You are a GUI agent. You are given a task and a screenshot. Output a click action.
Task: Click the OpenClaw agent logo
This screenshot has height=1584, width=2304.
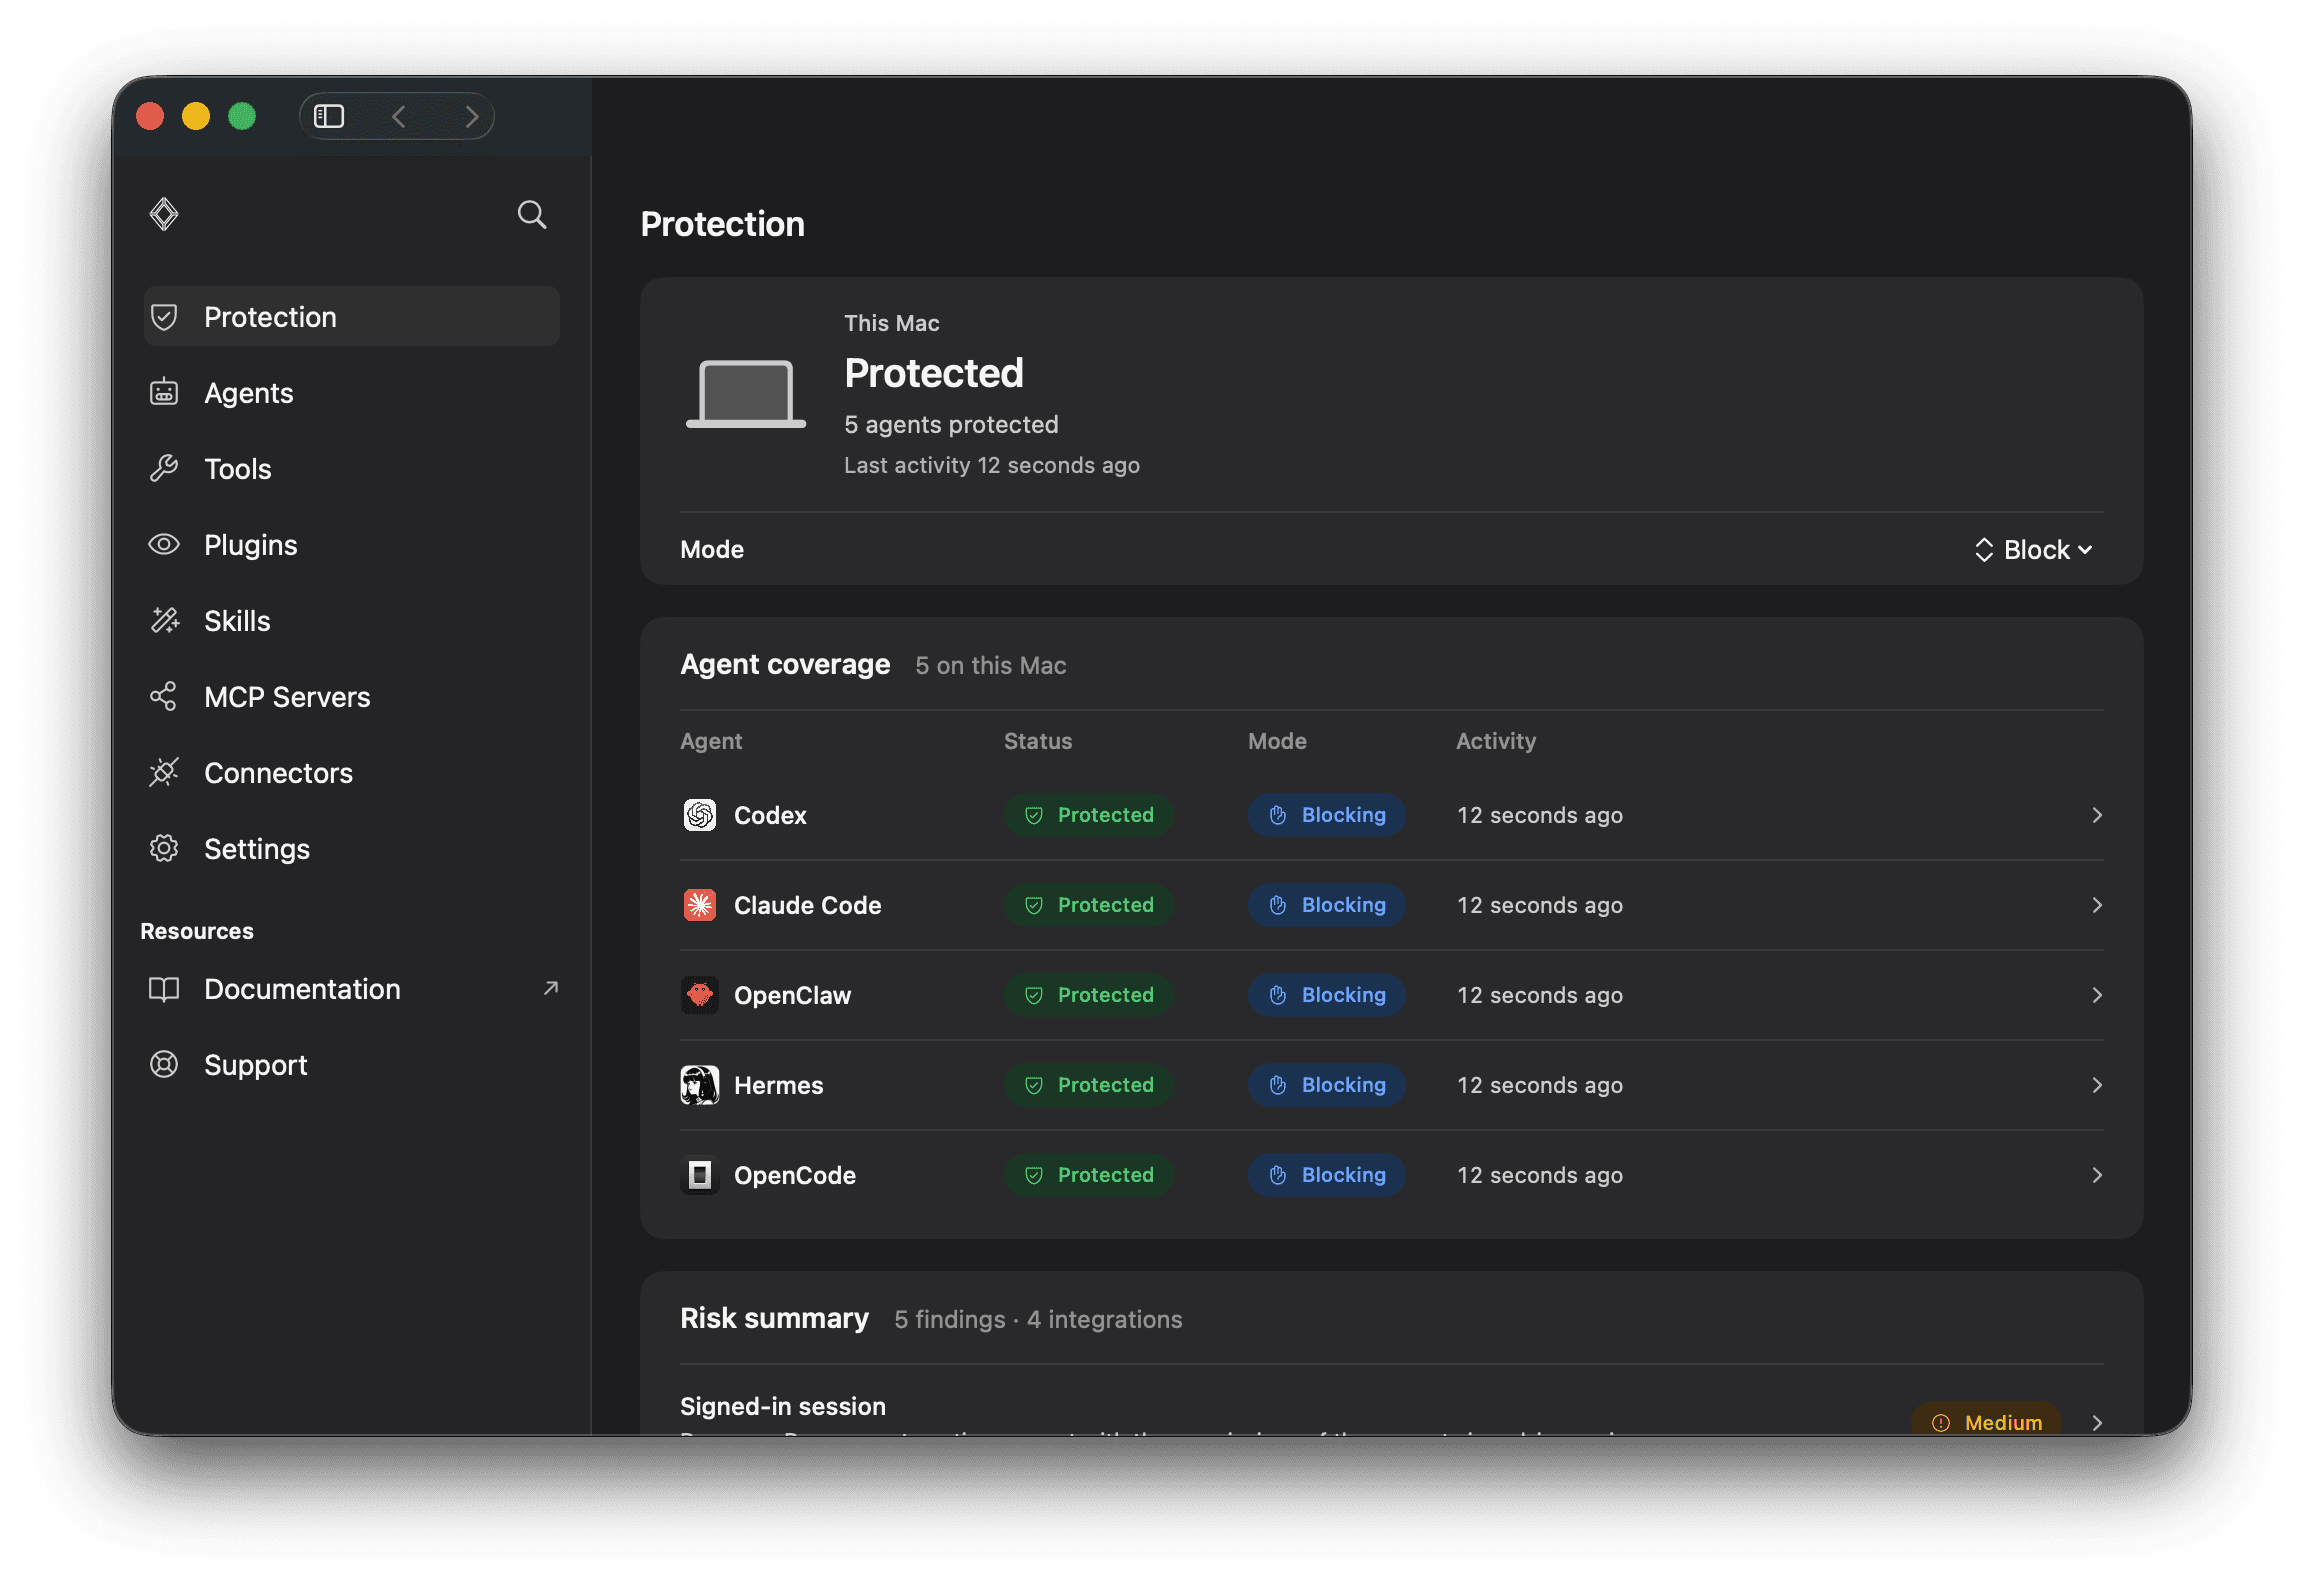point(700,995)
